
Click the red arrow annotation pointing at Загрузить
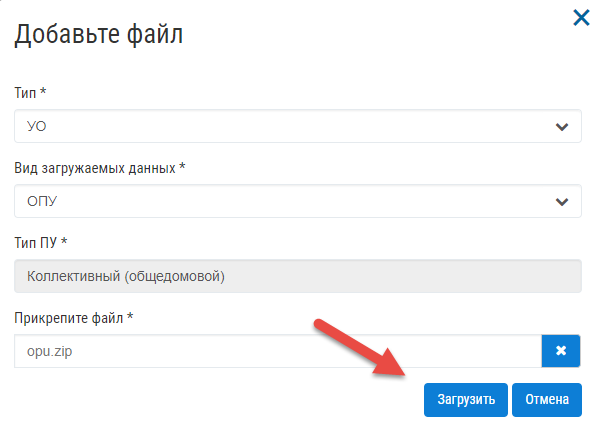[359, 347]
